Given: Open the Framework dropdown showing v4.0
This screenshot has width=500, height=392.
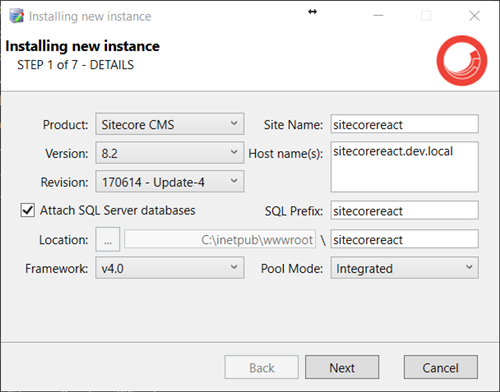Looking at the screenshot, I should point(170,268).
